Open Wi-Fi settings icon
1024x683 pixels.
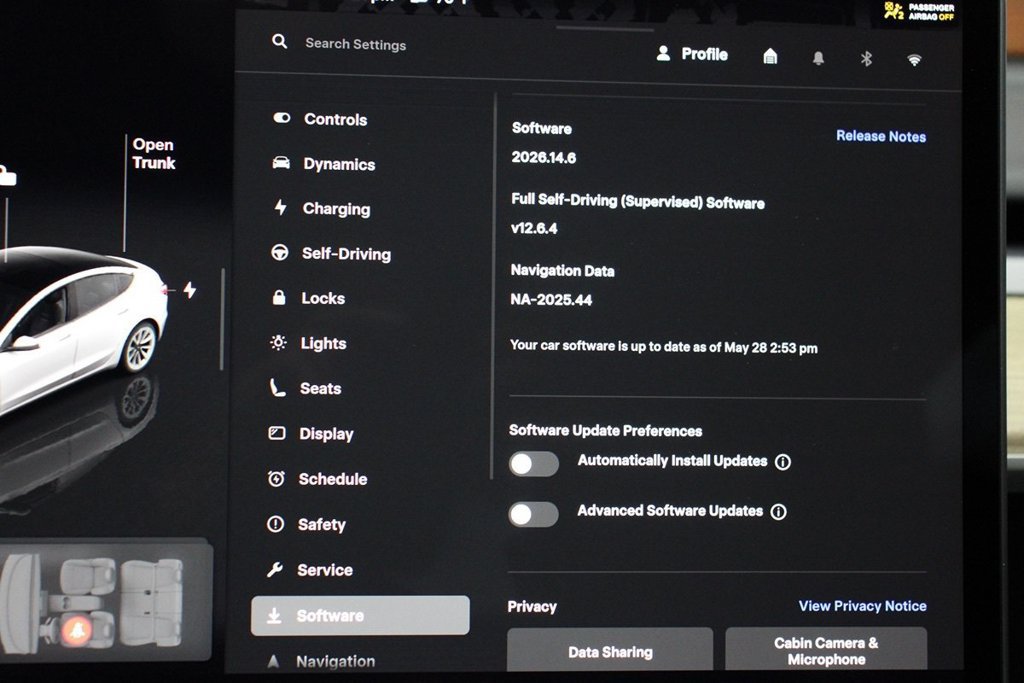(914, 60)
